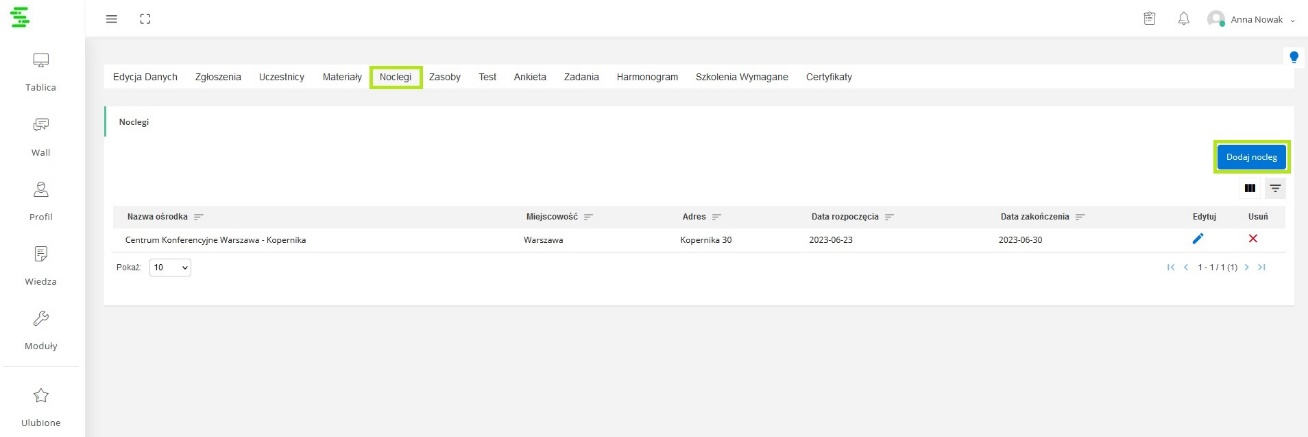Expand the Anna Nowak user menu
Screen dimensions: 1308x437
(x=1257, y=19)
